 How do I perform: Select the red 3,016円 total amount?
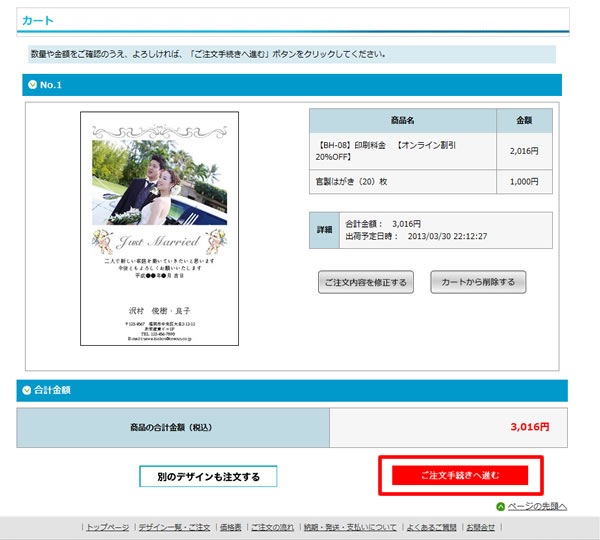coord(530,427)
